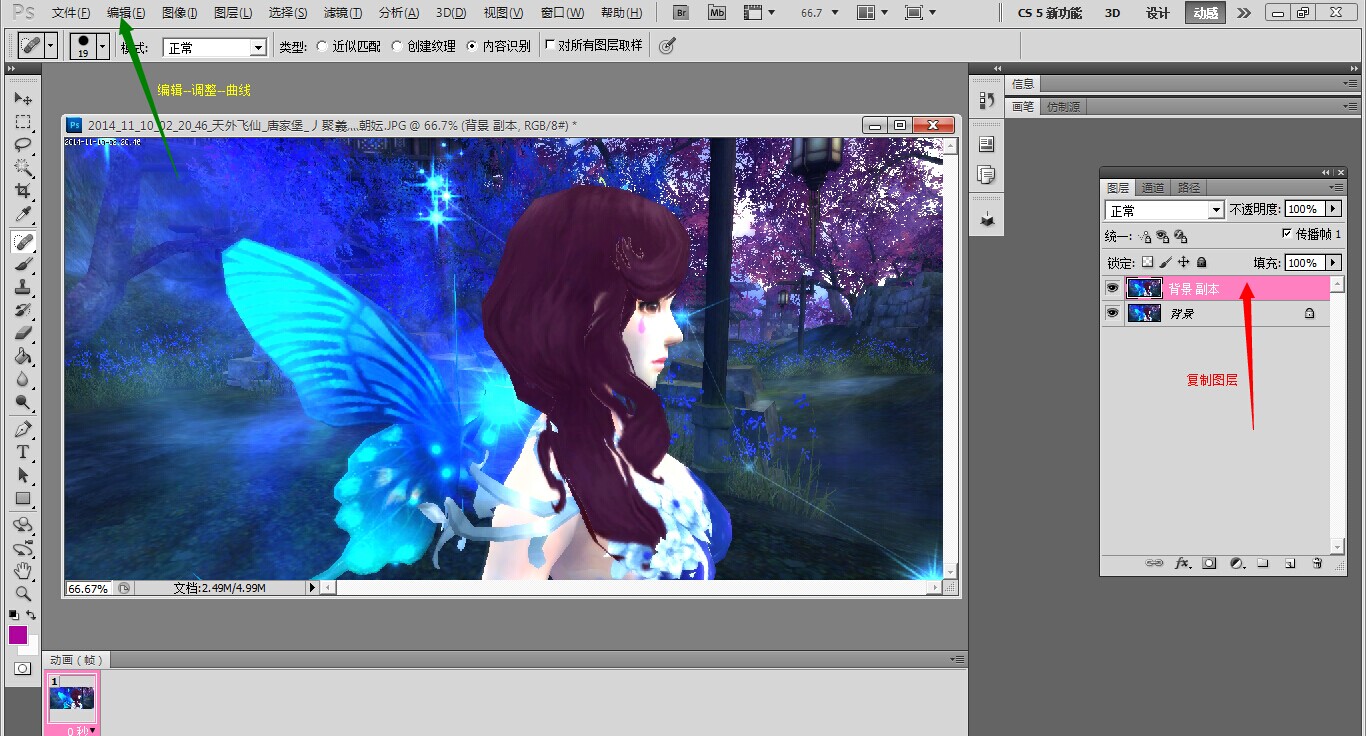The height and width of the screenshot is (736, 1366).
Task: Enable the 对所有图层取样 checkbox
Action: point(550,46)
